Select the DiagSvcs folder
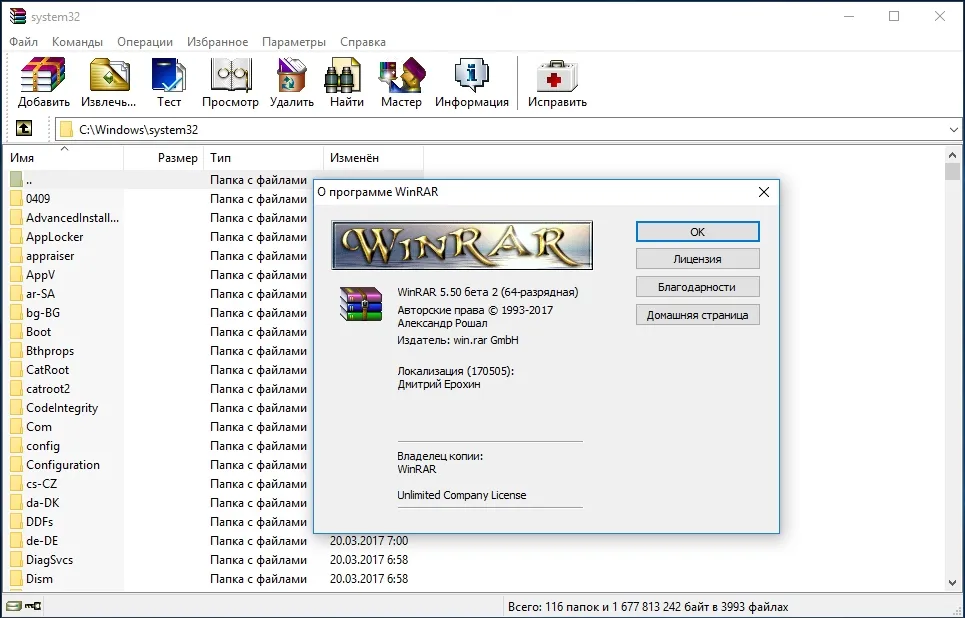 (x=49, y=560)
